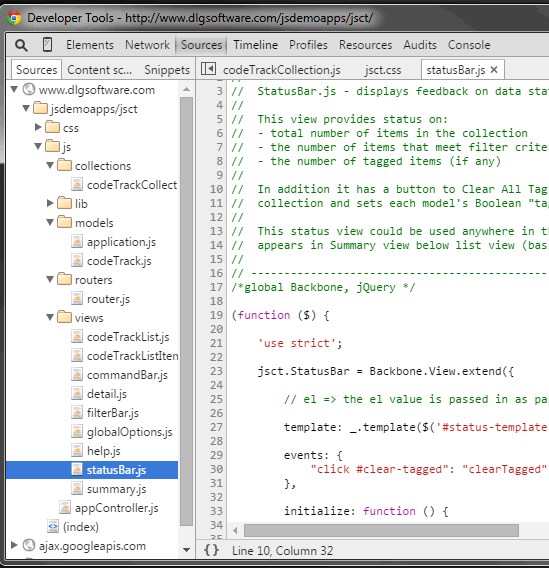549x568 pixels.
Task: Click the routers folder icon
Action: 64,279
